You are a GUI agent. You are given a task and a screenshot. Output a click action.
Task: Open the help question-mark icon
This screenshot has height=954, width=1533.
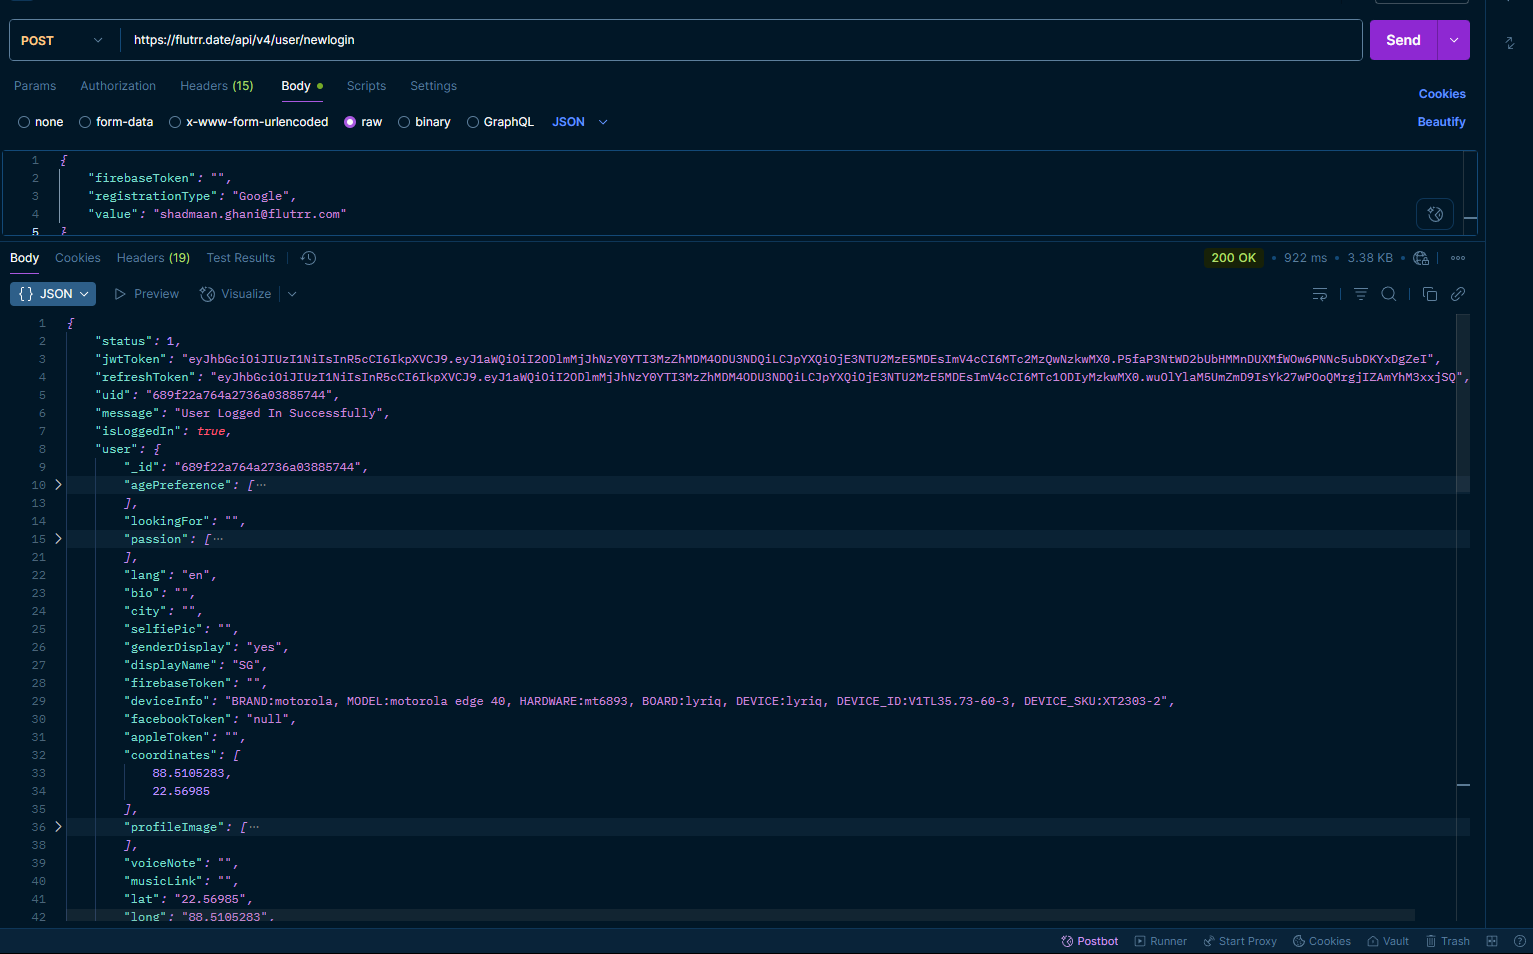[x=1519, y=941]
